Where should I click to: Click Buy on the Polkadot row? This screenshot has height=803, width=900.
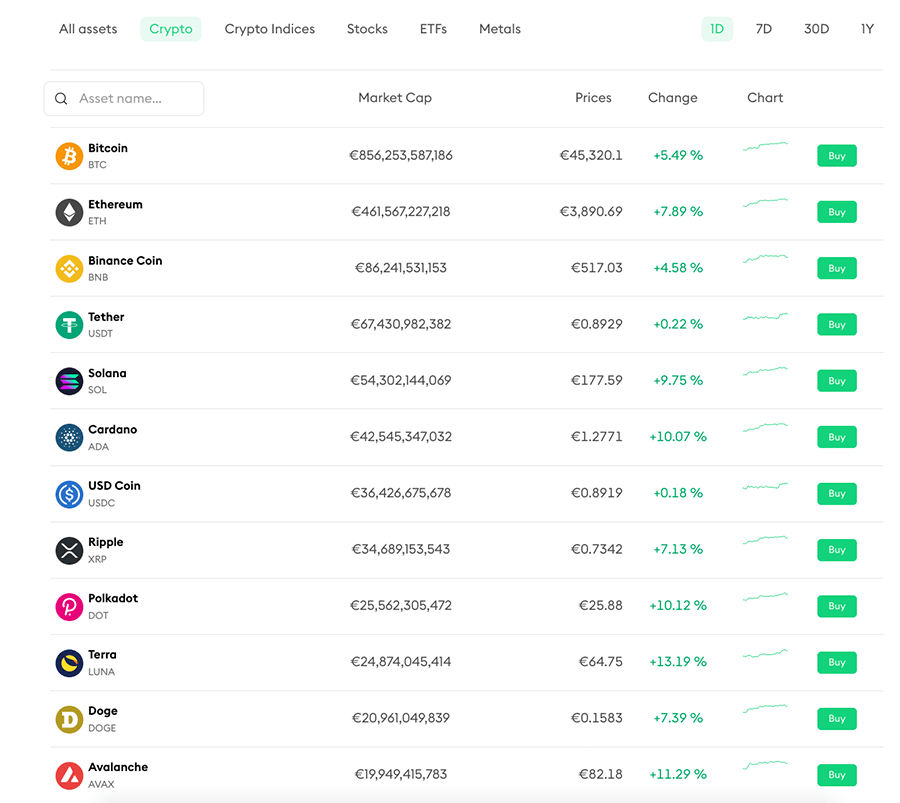(837, 606)
